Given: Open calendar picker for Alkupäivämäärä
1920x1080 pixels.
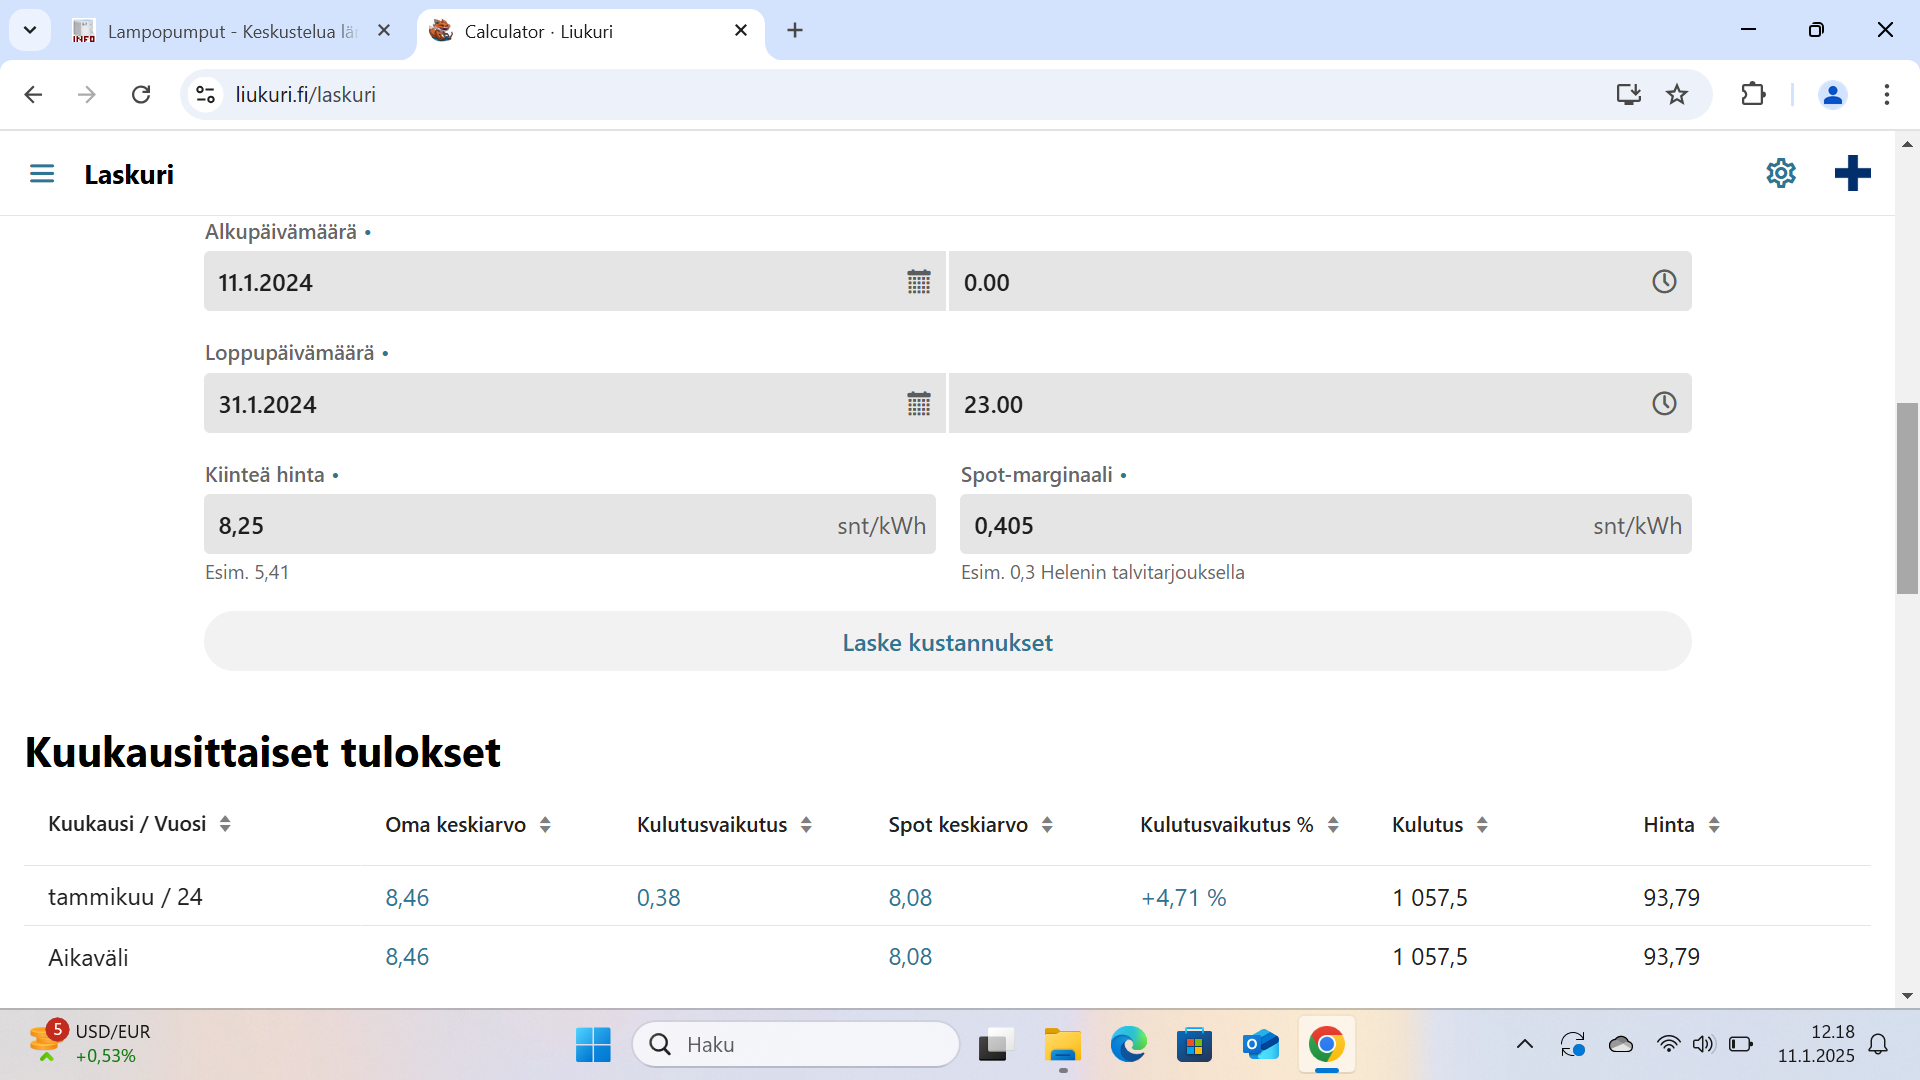Looking at the screenshot, I should (x=918, y=282).
